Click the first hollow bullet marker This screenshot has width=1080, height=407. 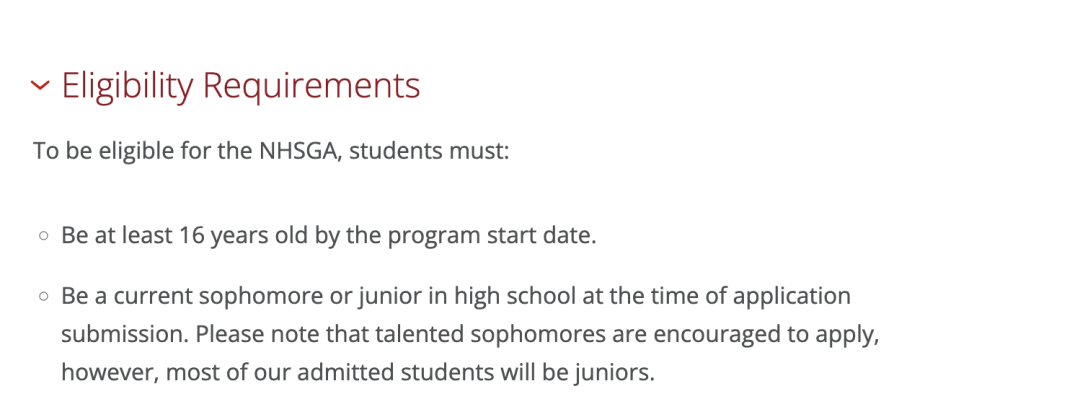click(x=44, y=236)
